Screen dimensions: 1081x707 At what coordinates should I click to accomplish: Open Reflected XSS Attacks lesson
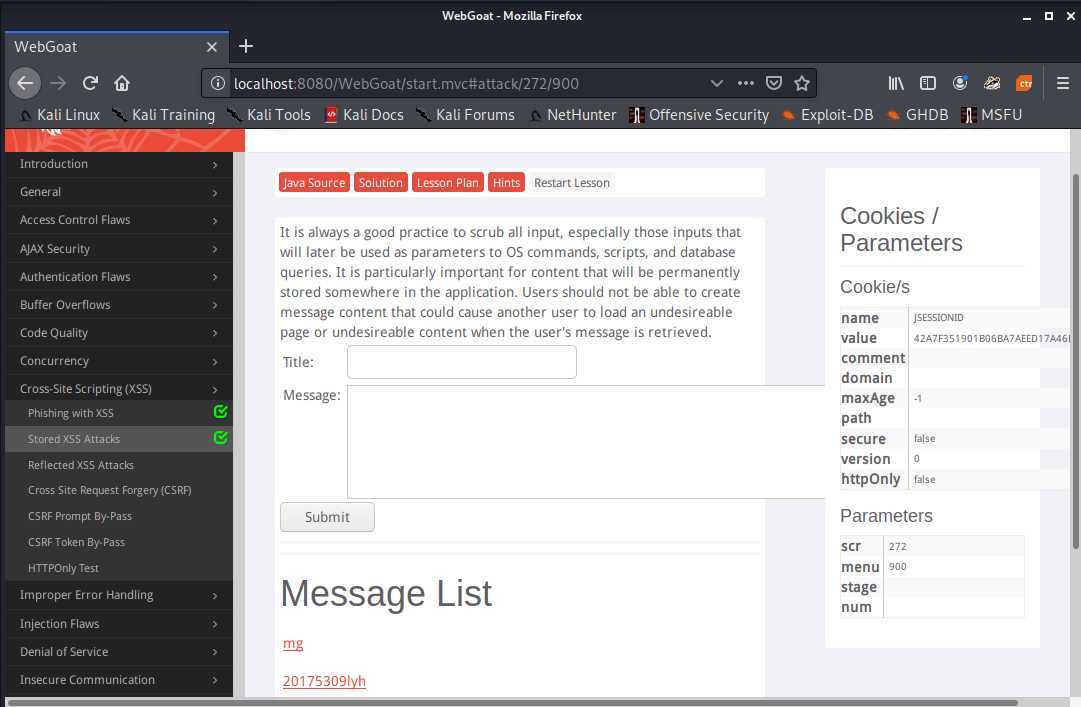coord(81,466)
